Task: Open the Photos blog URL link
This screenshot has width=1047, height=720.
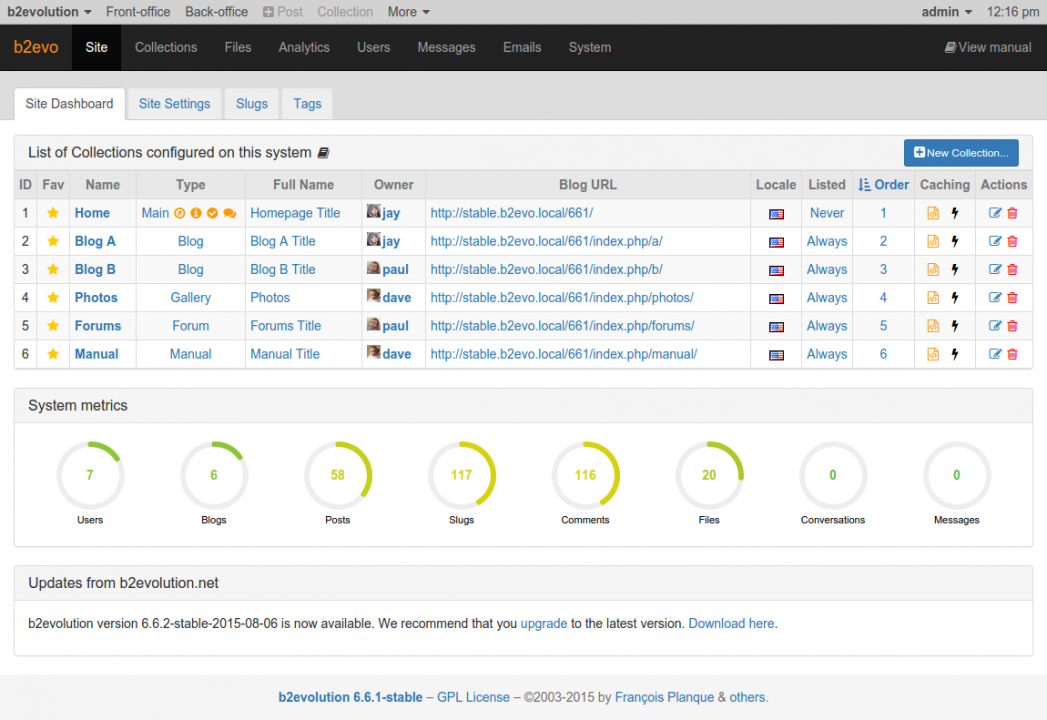Action: click(x=562, y=297)
